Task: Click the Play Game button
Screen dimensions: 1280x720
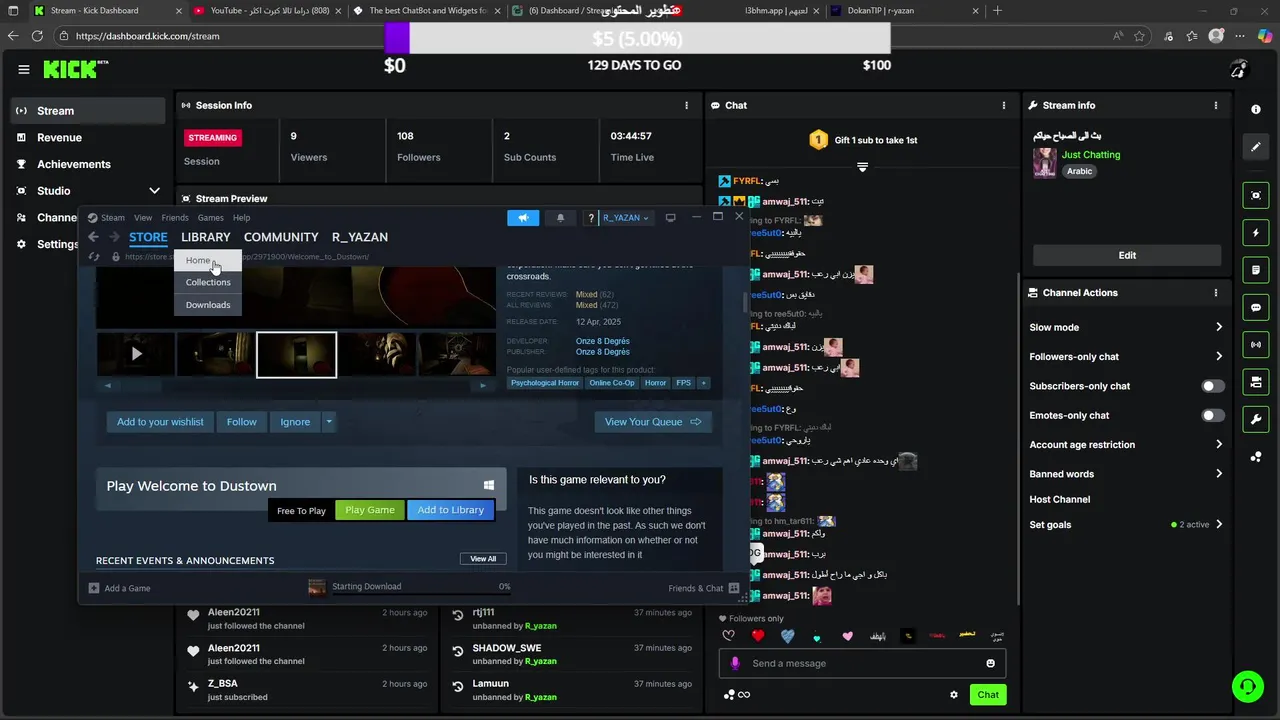Action: [370, 510]
